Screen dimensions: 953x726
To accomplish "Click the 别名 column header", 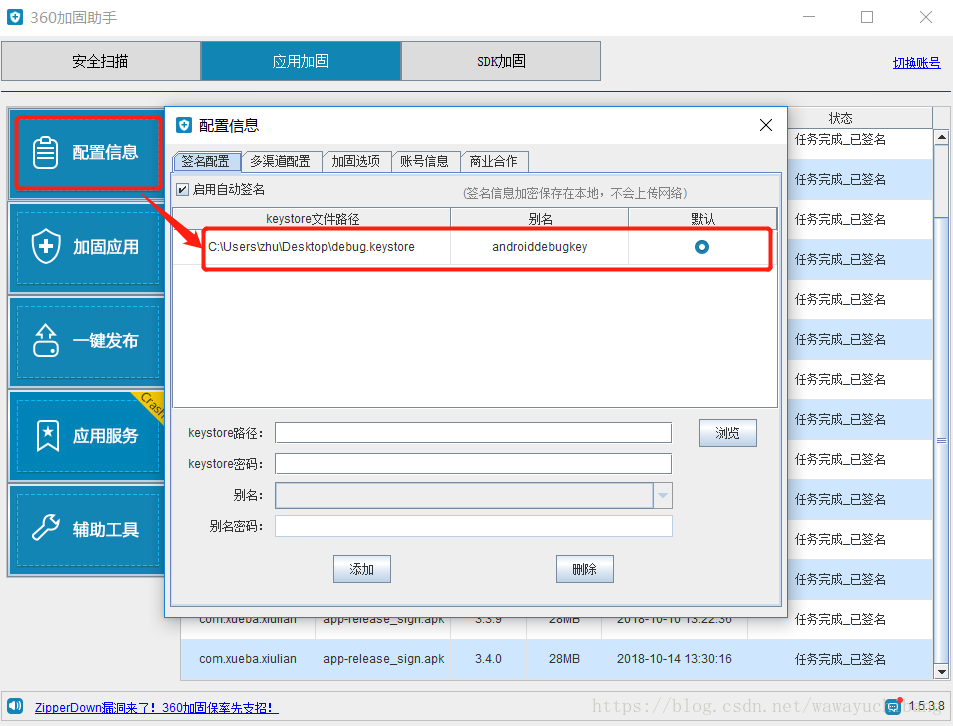I will coord(540,219).
